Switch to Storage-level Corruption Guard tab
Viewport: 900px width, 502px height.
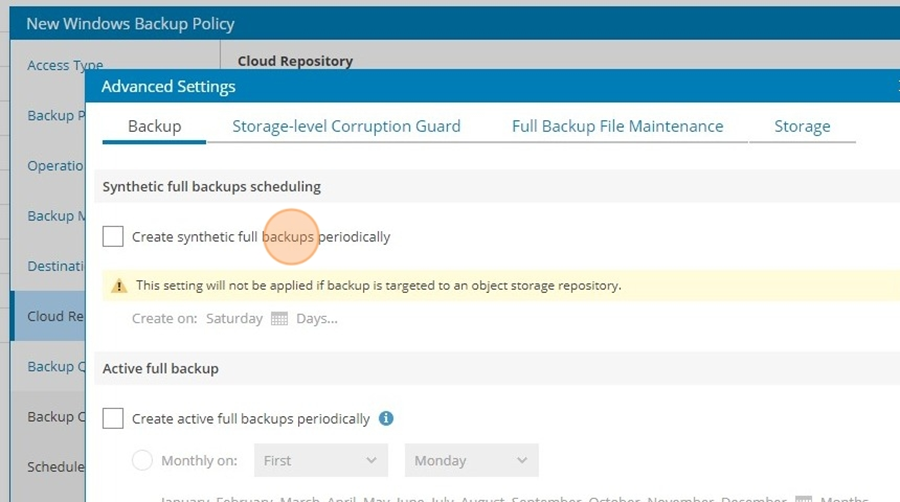(x=346, y=126)
